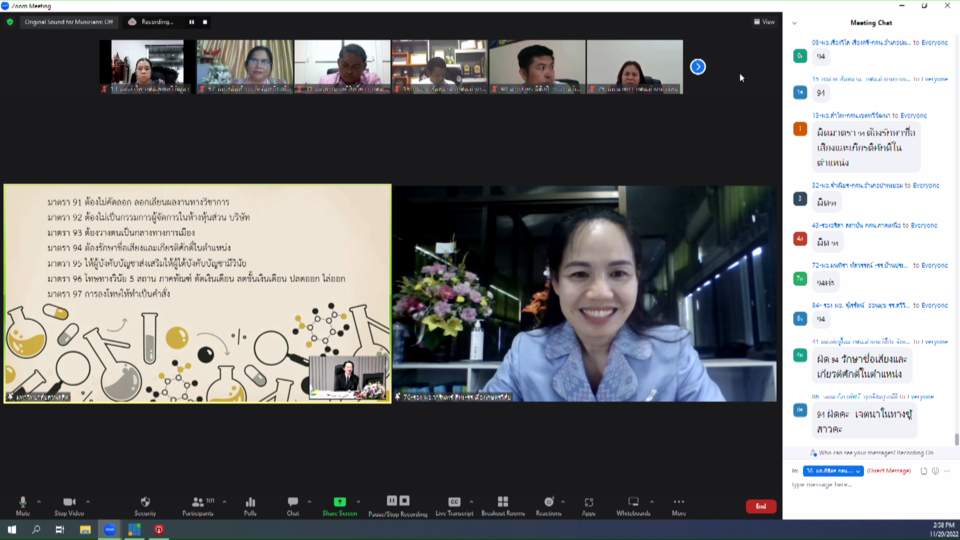Select first participant thumbnail in gallery strip
The width and height of the screenshot is (960, 540).
[147, 66]
